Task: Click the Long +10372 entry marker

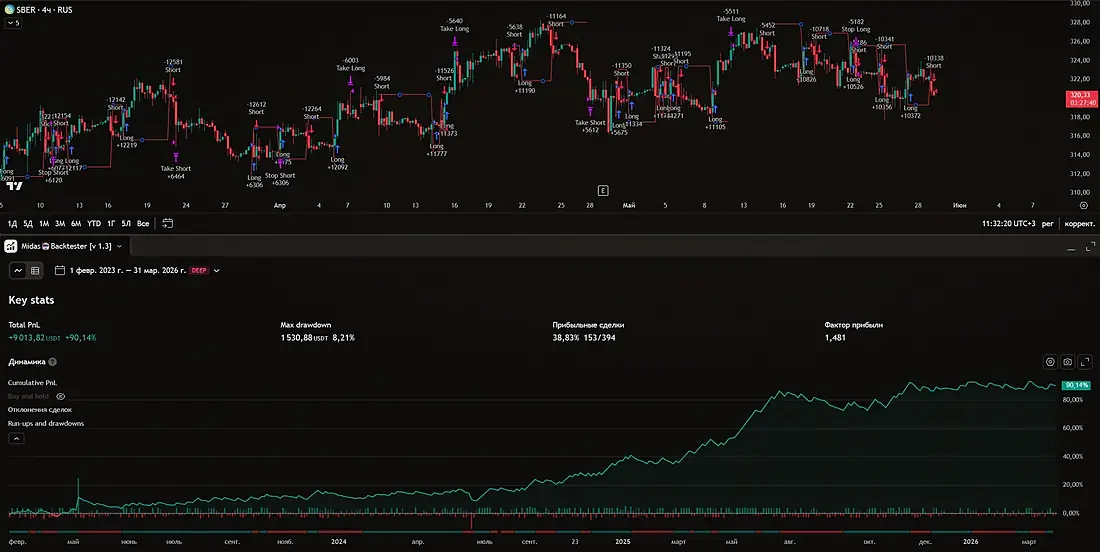Action: point(911,112)
